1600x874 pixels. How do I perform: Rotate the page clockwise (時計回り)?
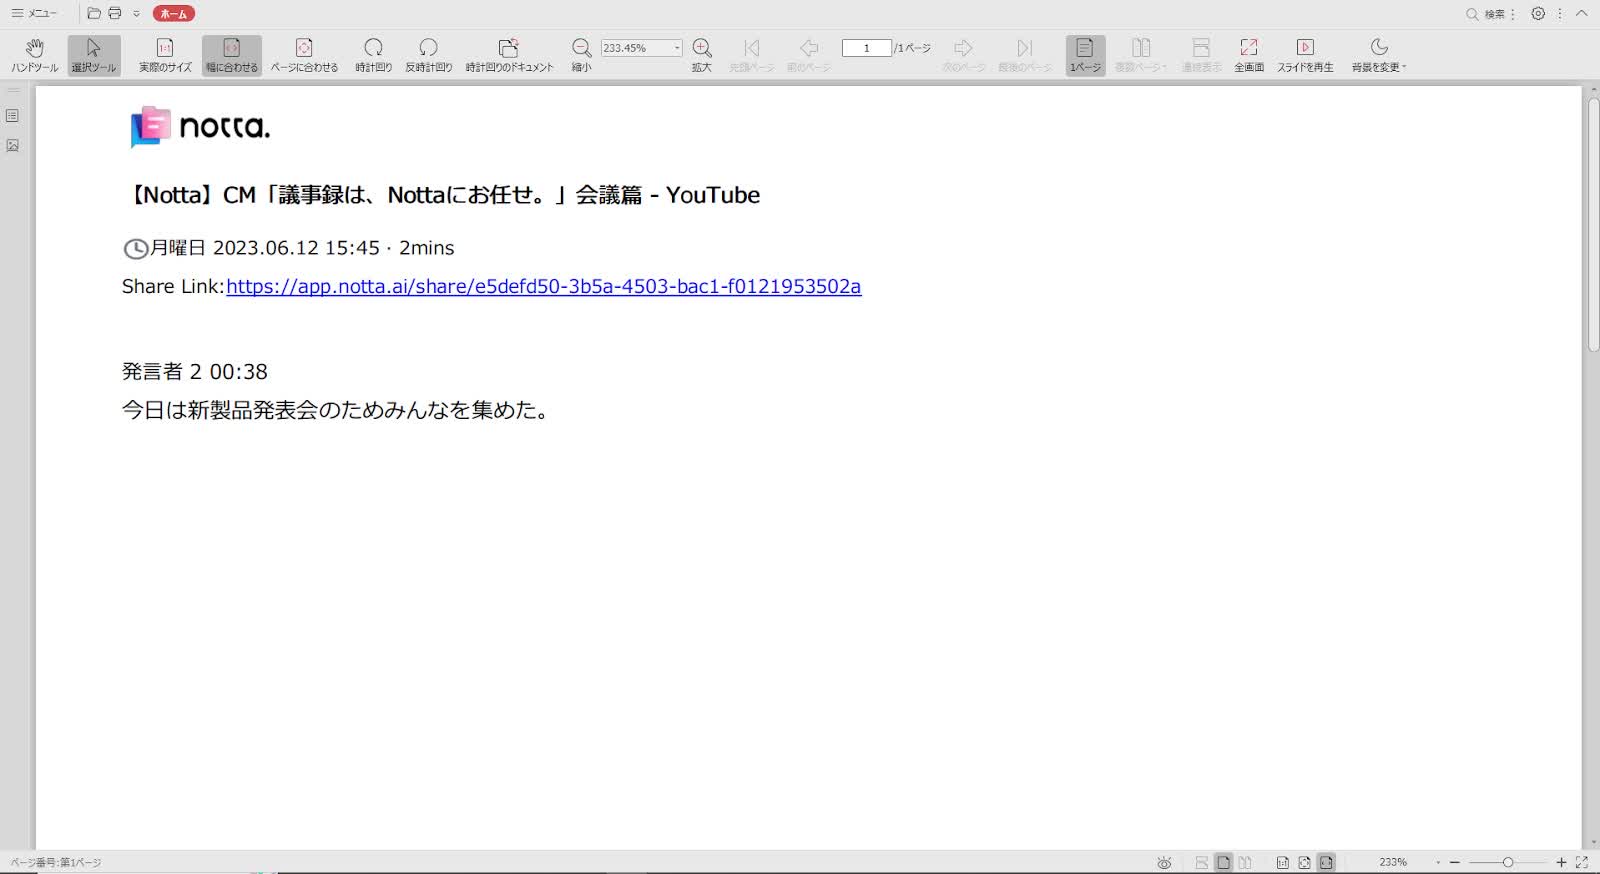point(373,56)
